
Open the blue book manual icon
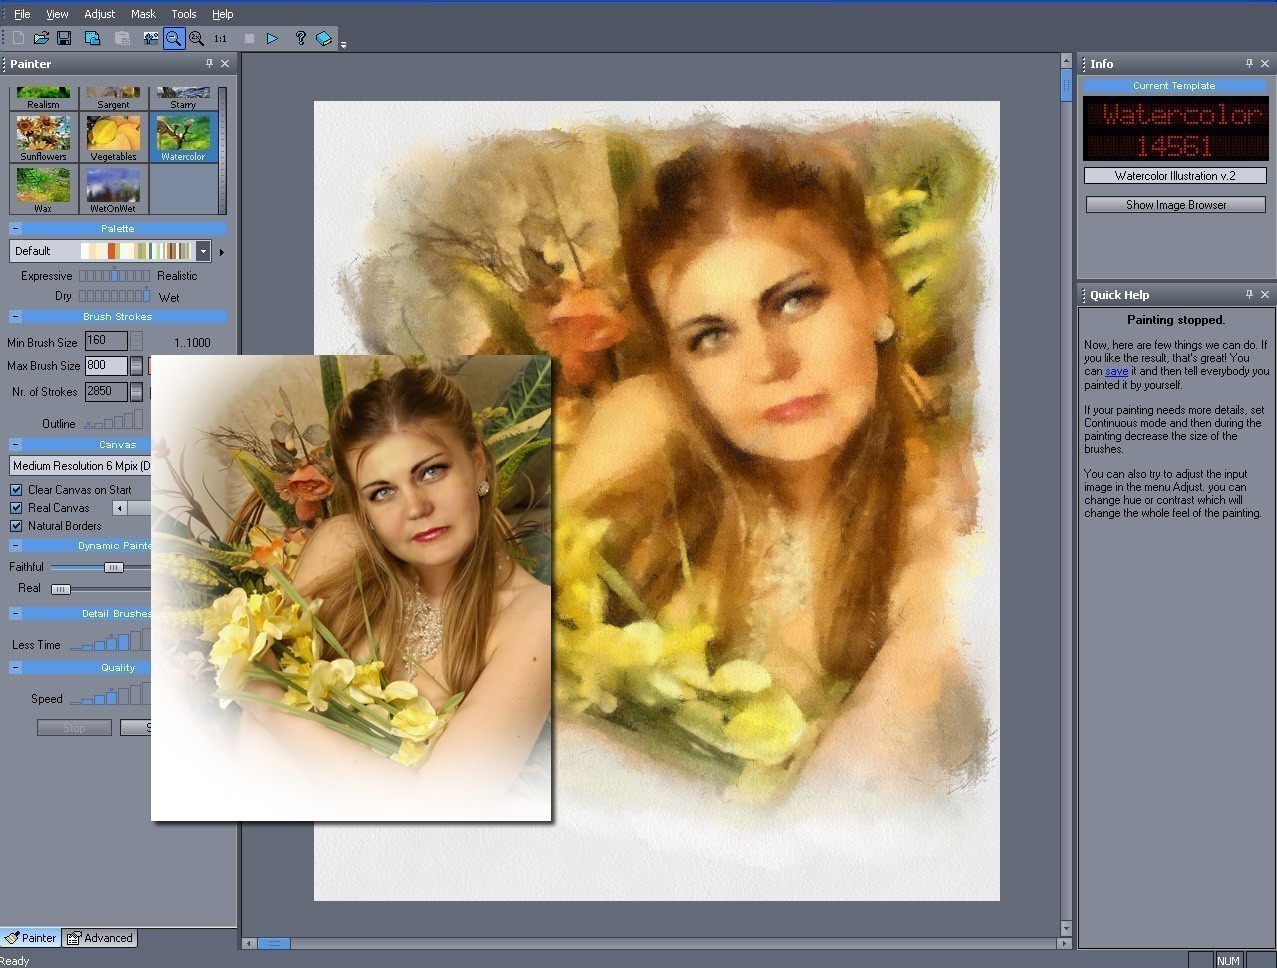[324, 38]
